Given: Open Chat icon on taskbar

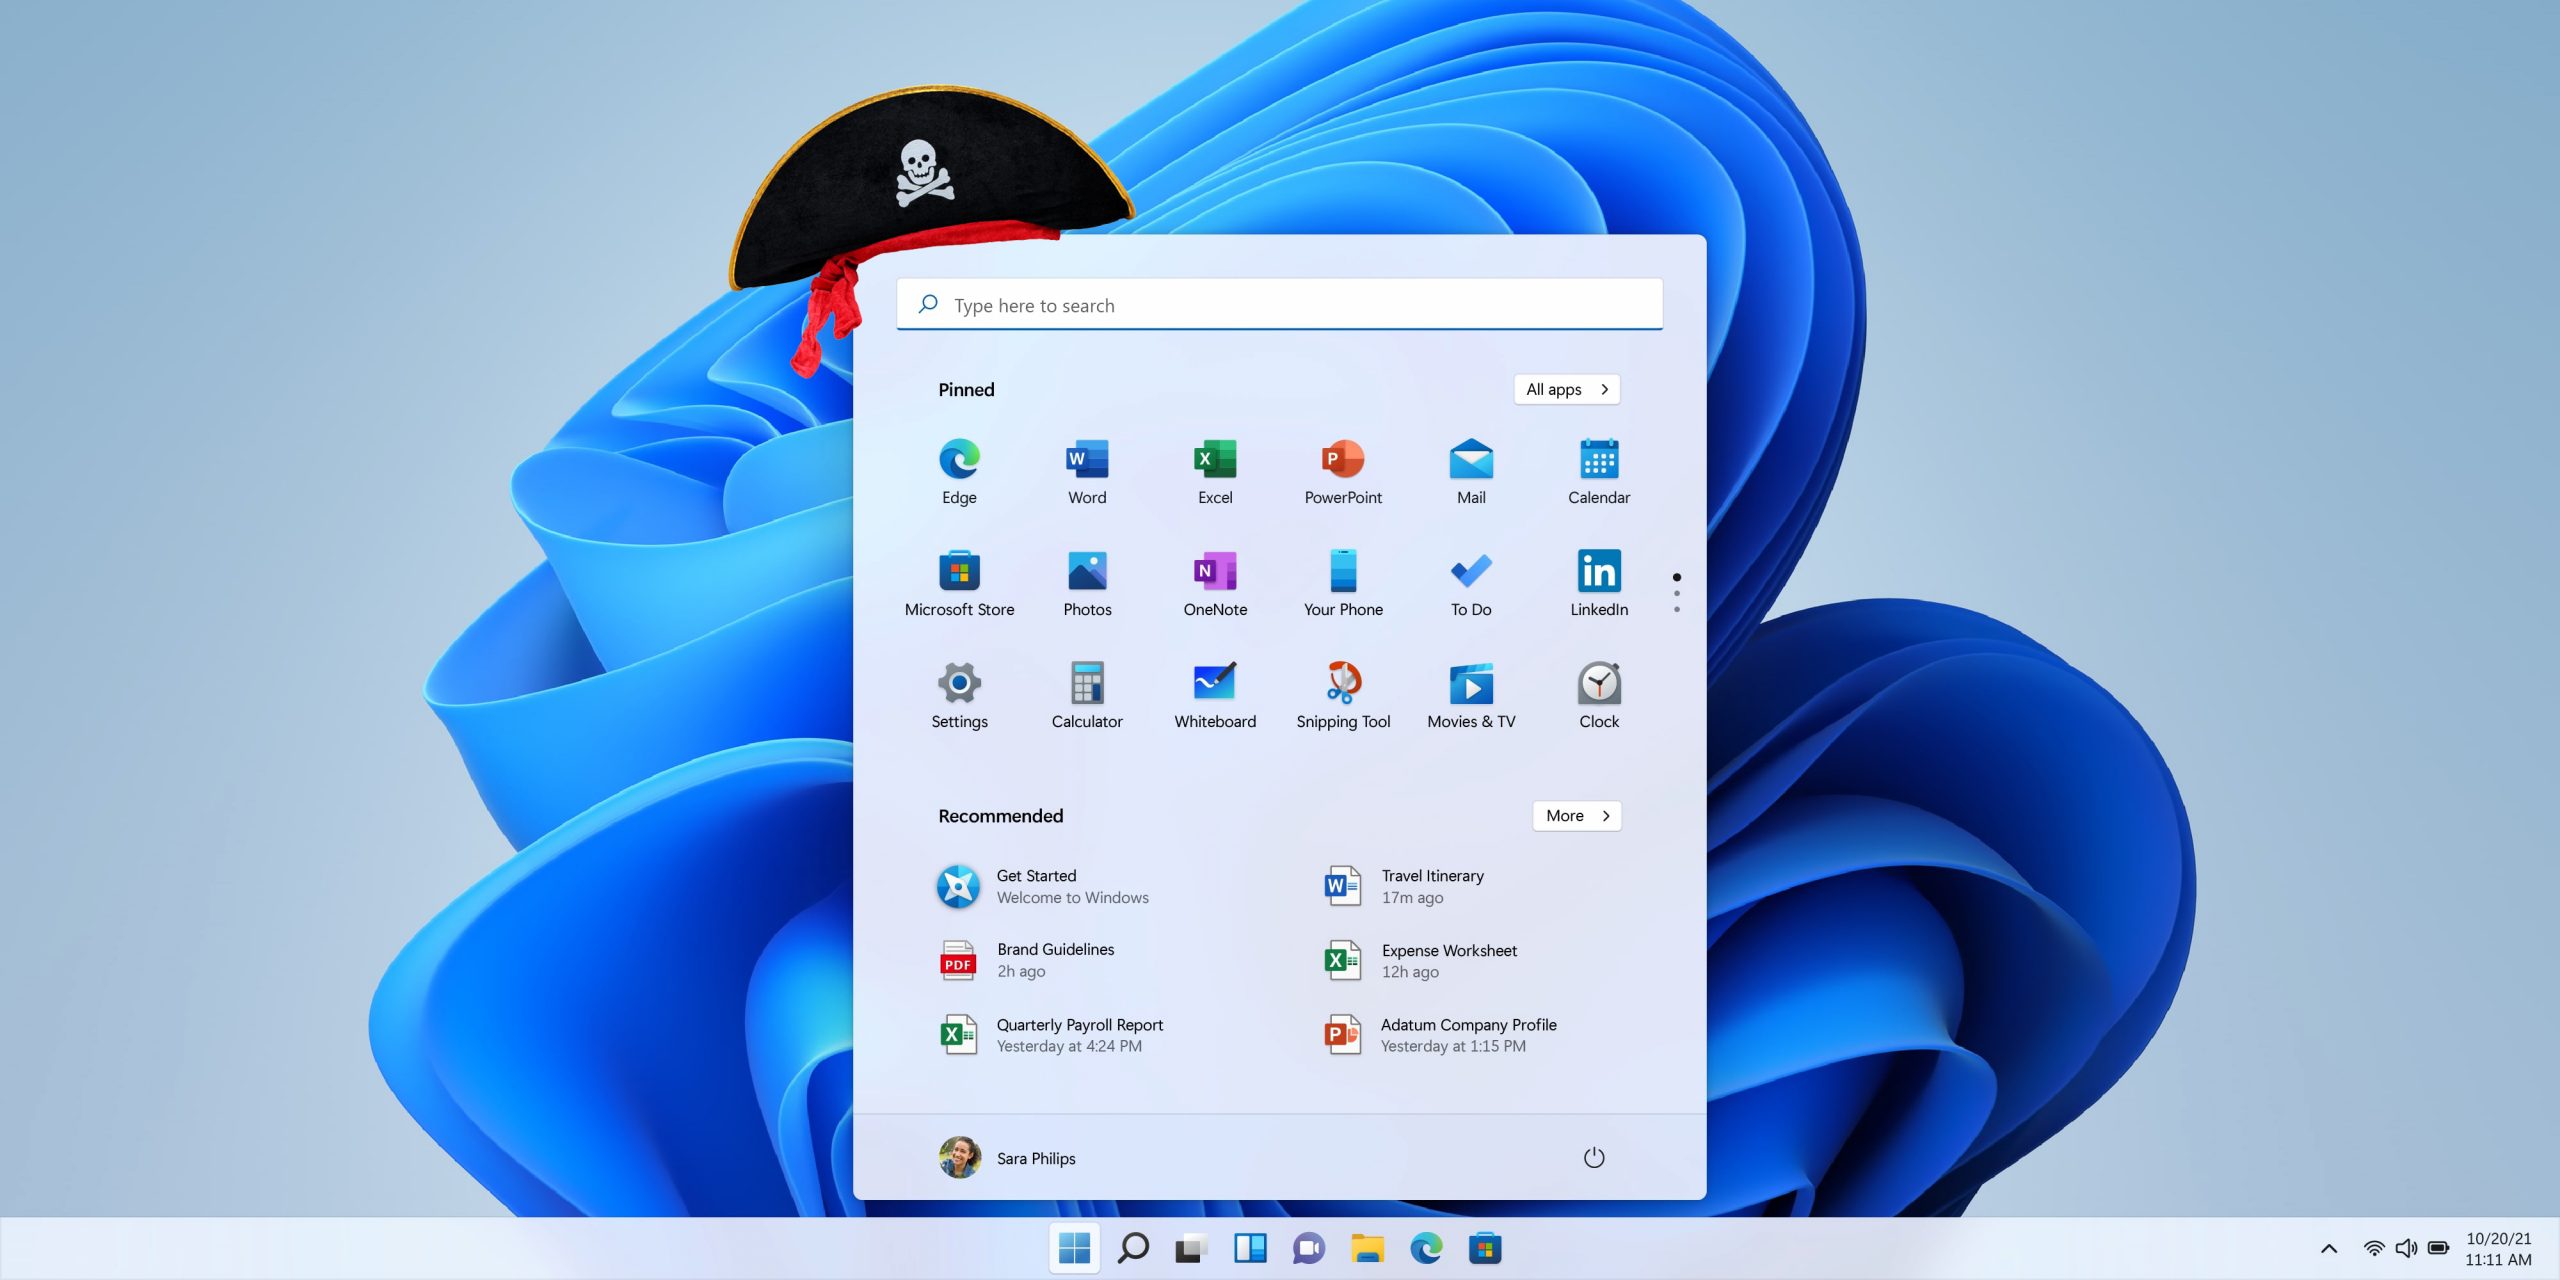Looking at the screenshot, I should click(1308, 1248).
